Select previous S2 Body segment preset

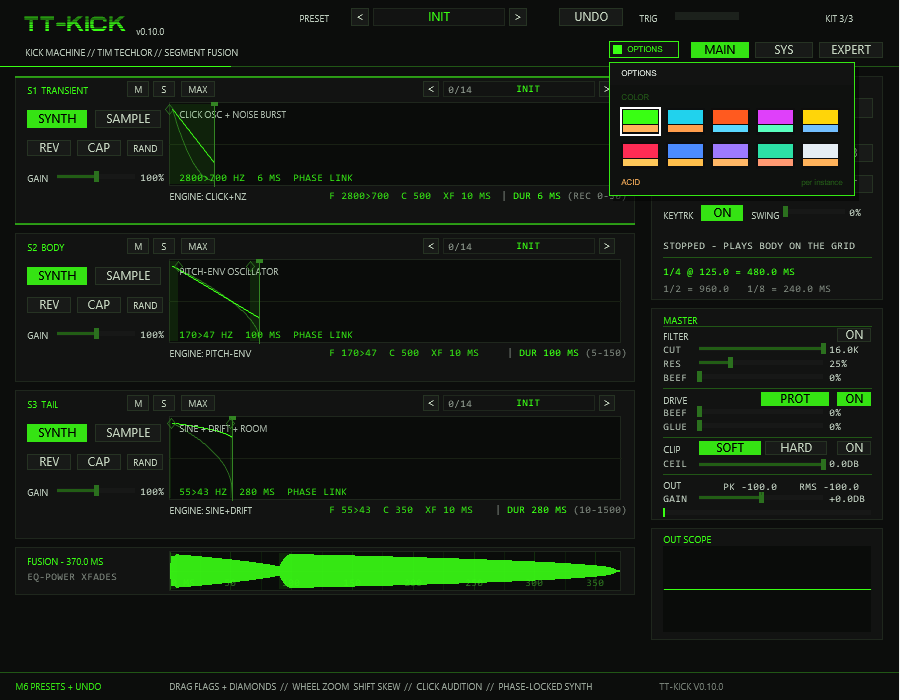[431, 246]
